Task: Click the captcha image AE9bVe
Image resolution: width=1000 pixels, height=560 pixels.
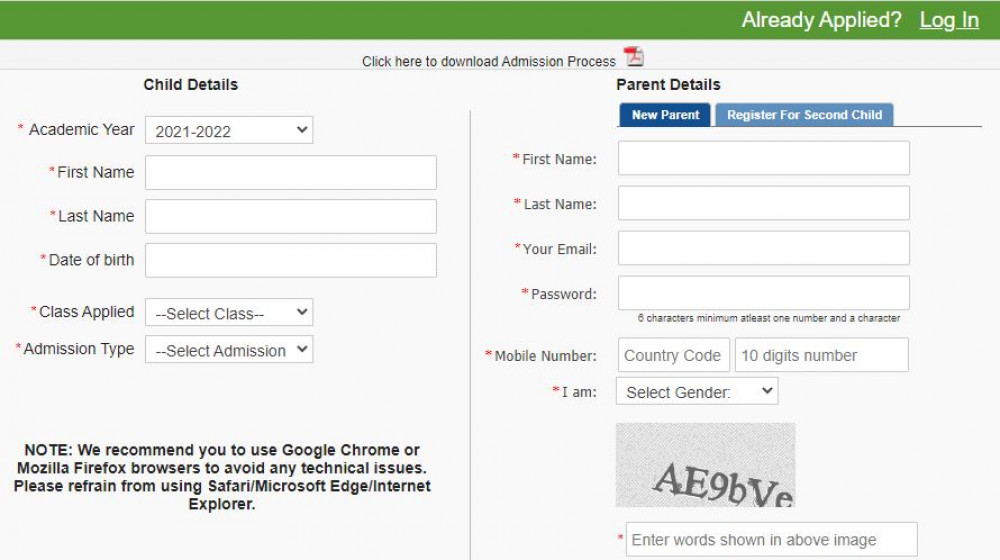Action: tap(706, 465)
